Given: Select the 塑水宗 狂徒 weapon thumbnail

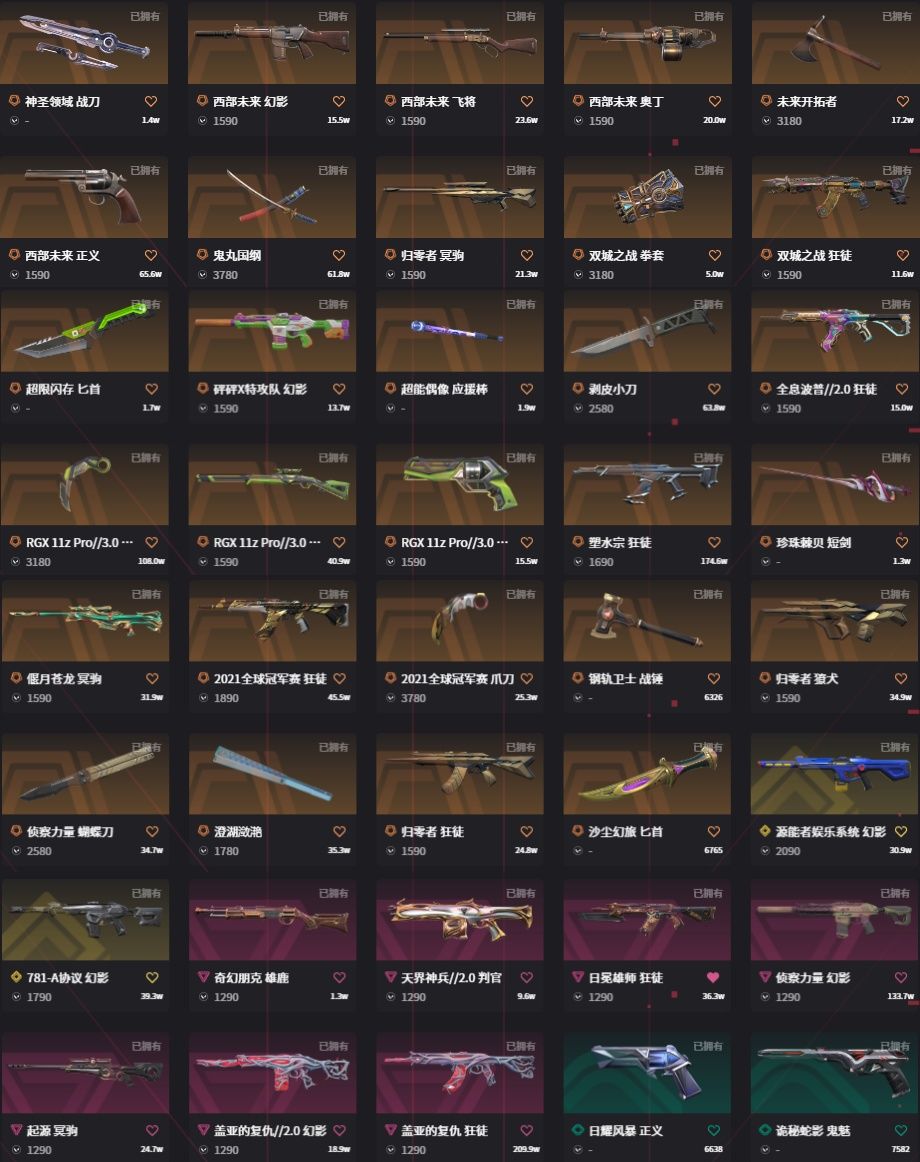Looking at the screenshot, I should click(647, 485).
